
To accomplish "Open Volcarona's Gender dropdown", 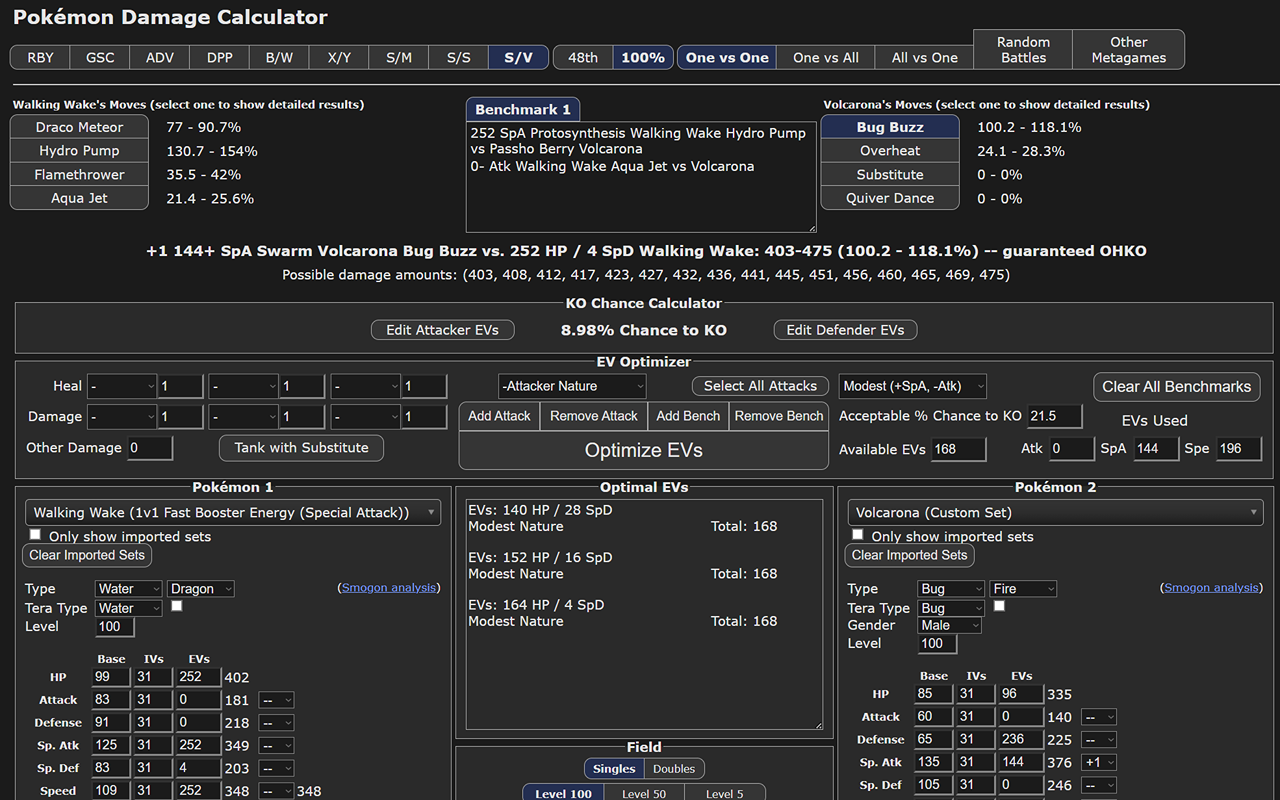I will pos(951,625).
